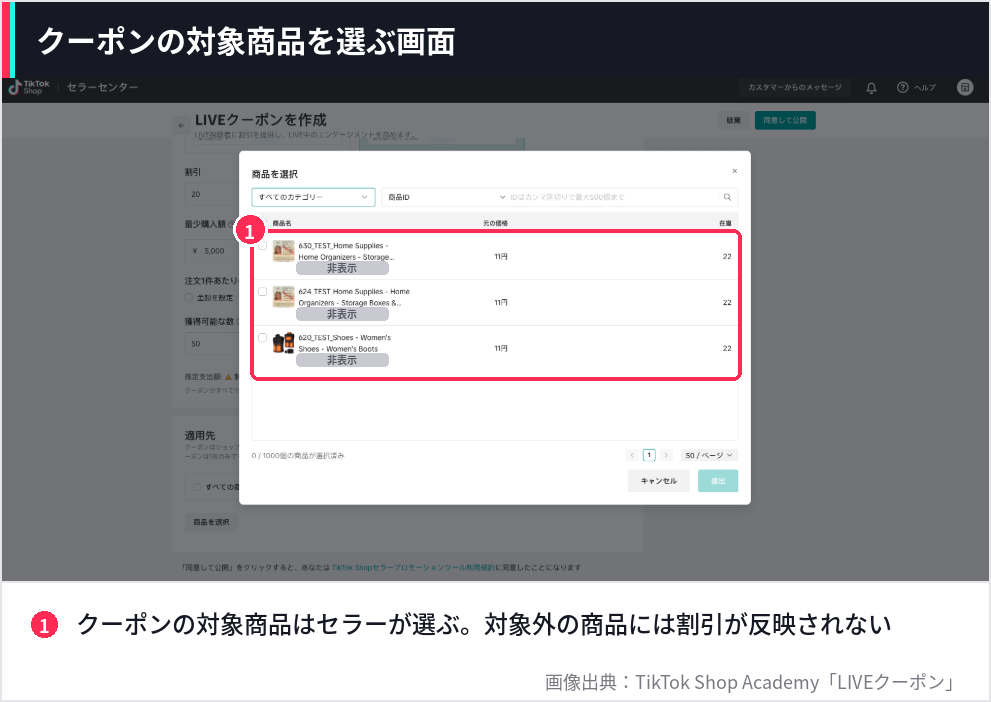Select the すべての商品 radio option under 適用先

point(197,487)
